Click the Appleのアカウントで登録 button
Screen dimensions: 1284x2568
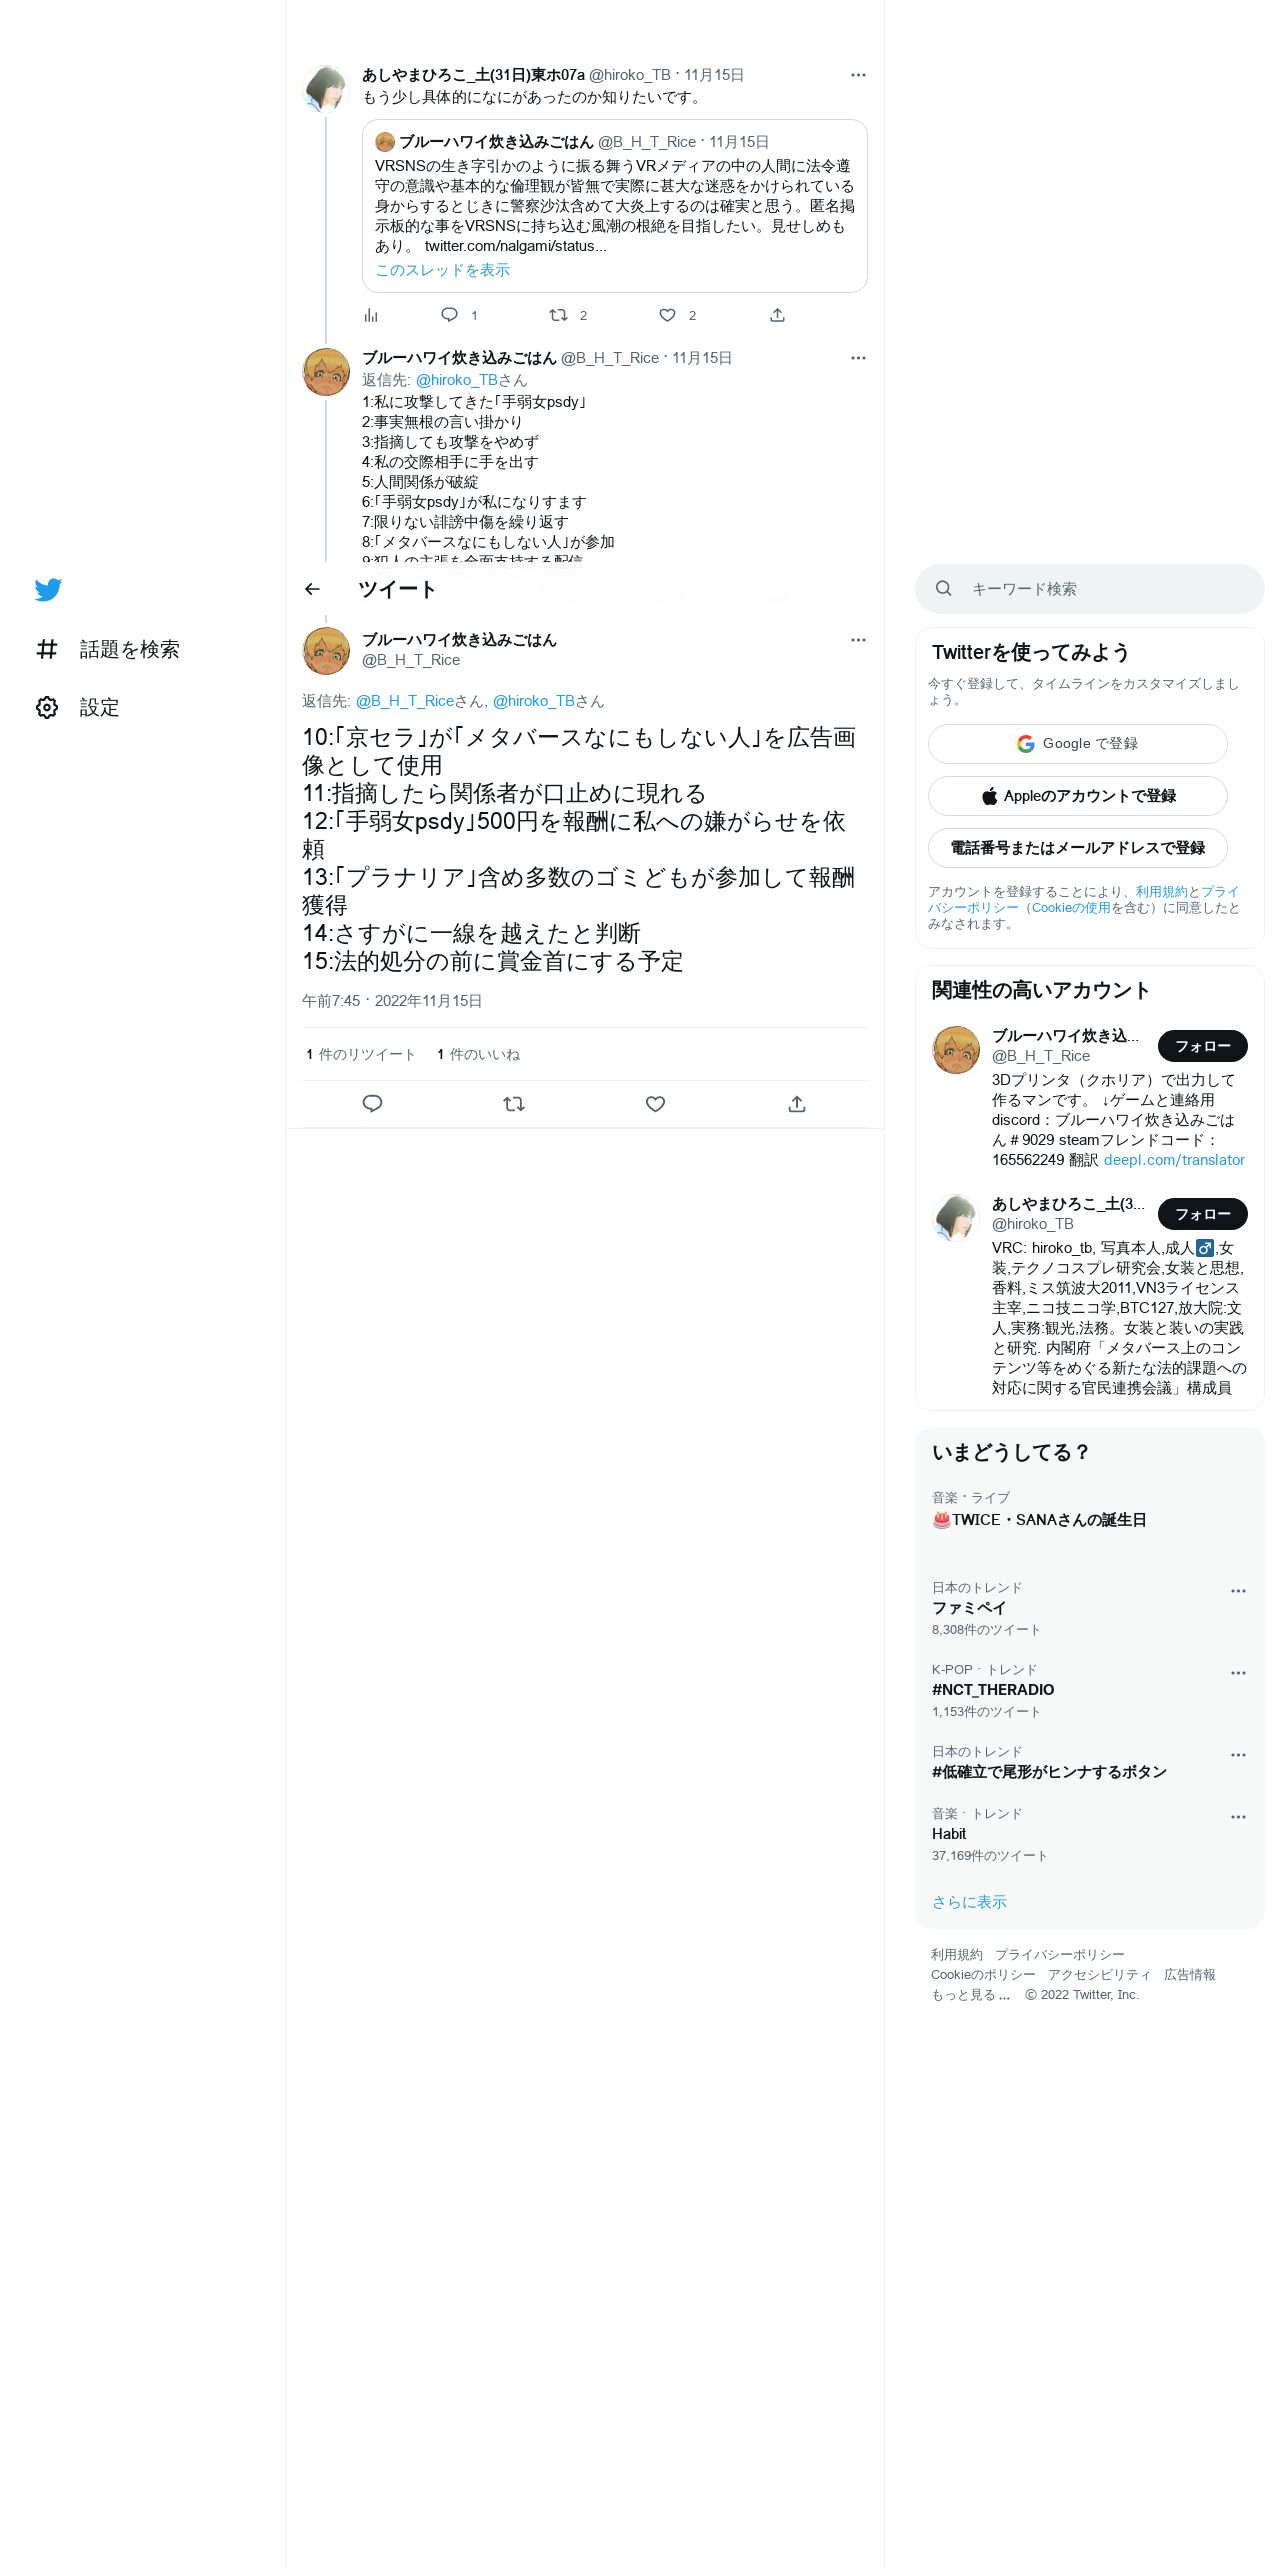(x=1077, y=796)
